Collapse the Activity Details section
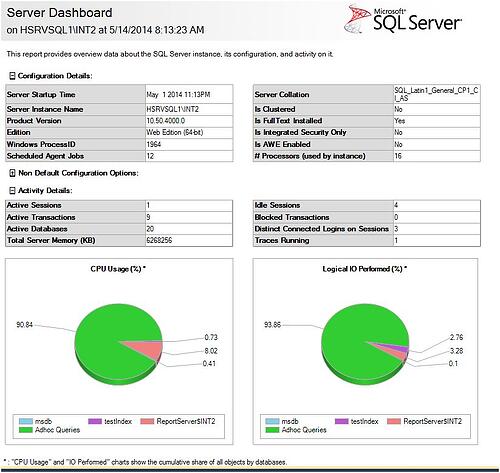Image resolution: width=500 pixels, height=473 pixels. point(12,191)
